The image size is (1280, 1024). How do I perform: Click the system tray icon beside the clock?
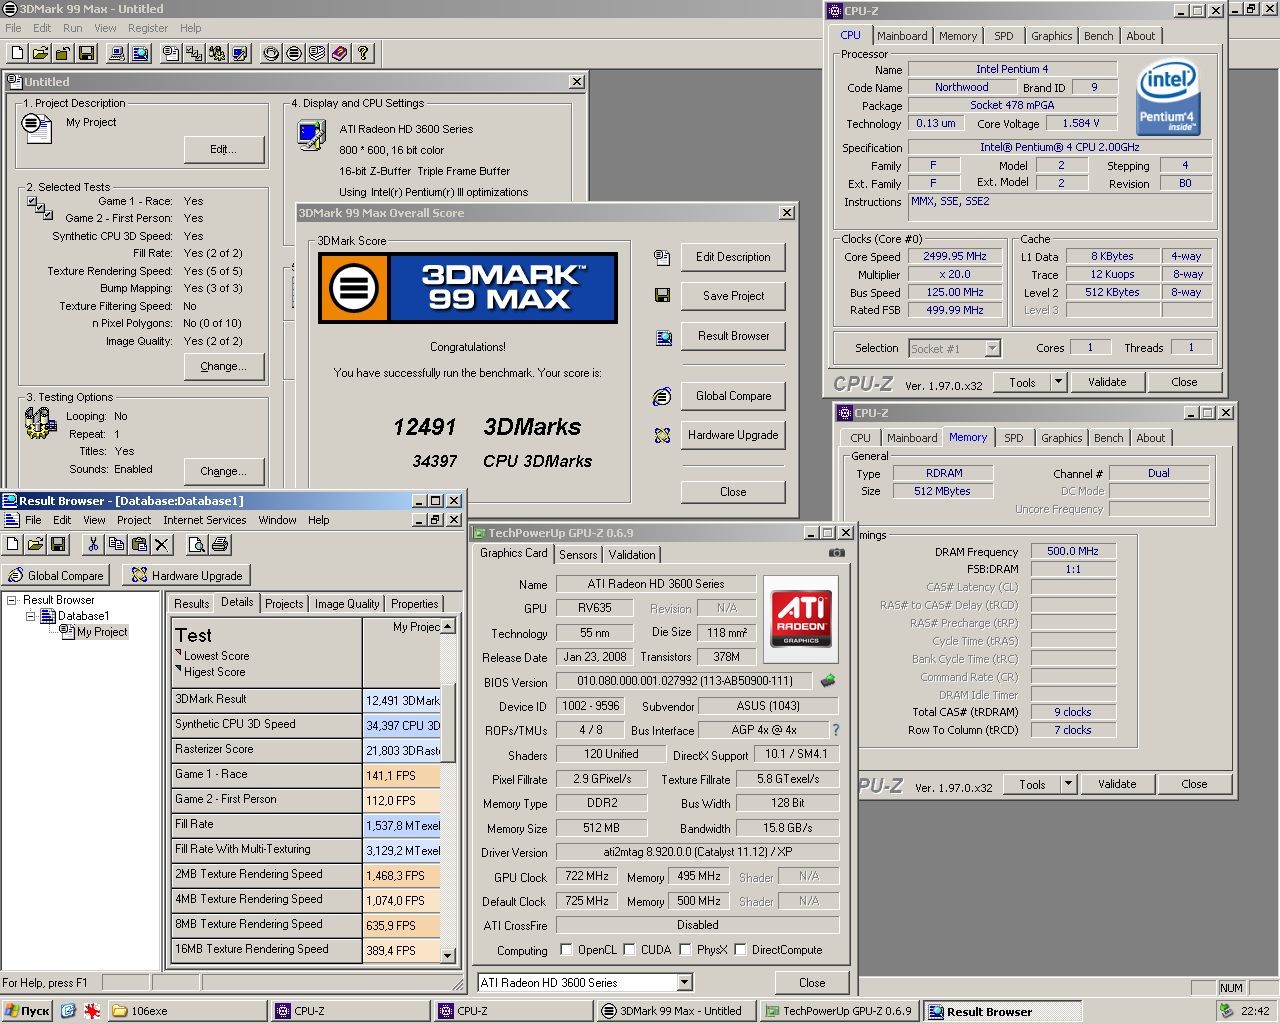(1227, 1011)
